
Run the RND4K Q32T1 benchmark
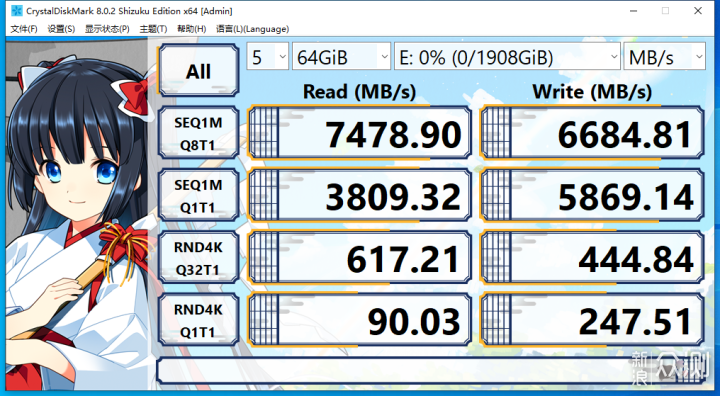(198, 258)
